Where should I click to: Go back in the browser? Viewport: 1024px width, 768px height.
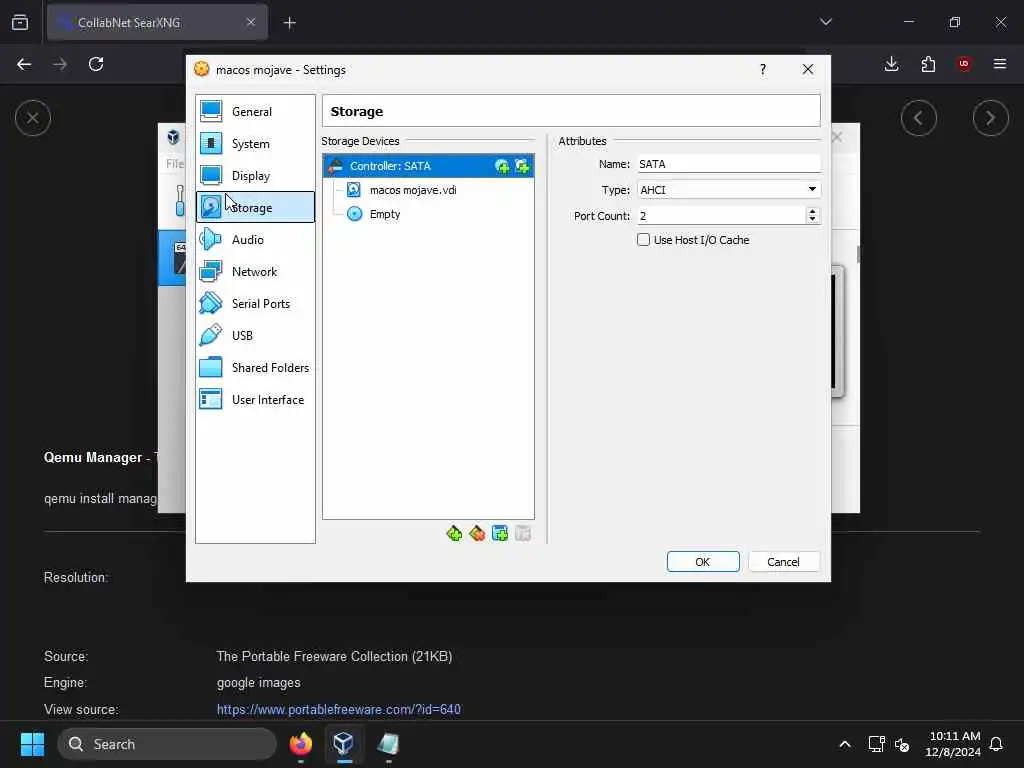24,64
